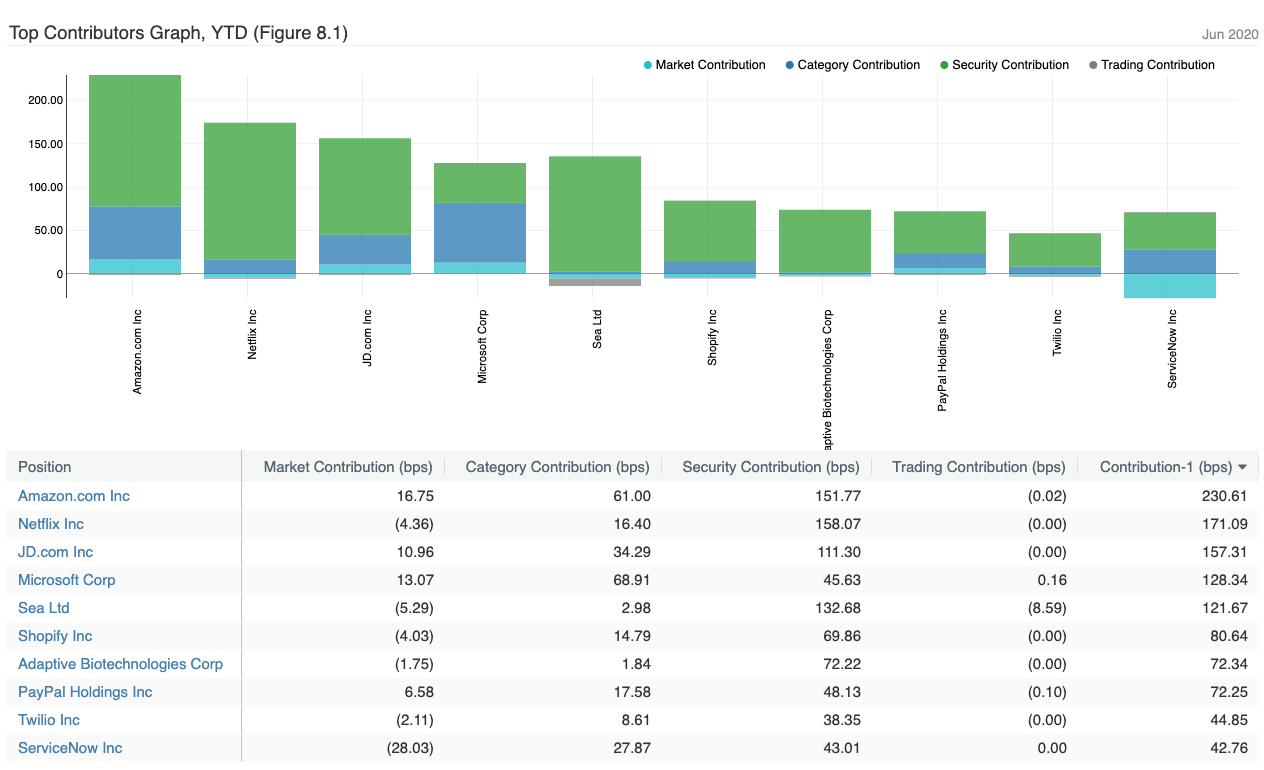Click PayPal green security contribution bar
This screenshot has width=1264, height=770.
(940, 232)
